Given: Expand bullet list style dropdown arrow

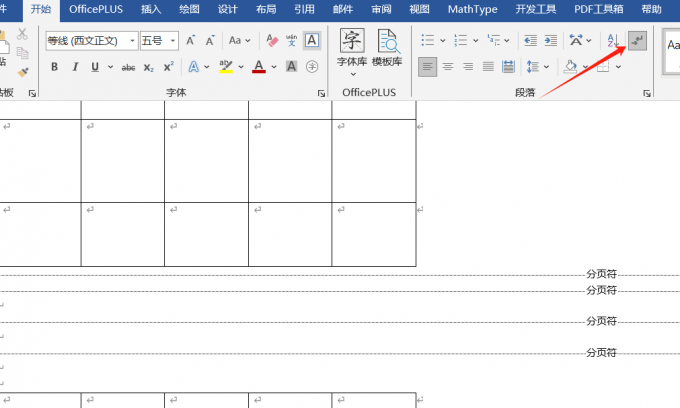Looking at the screenshot, I should pyautogui.click(x=442, y=41).
